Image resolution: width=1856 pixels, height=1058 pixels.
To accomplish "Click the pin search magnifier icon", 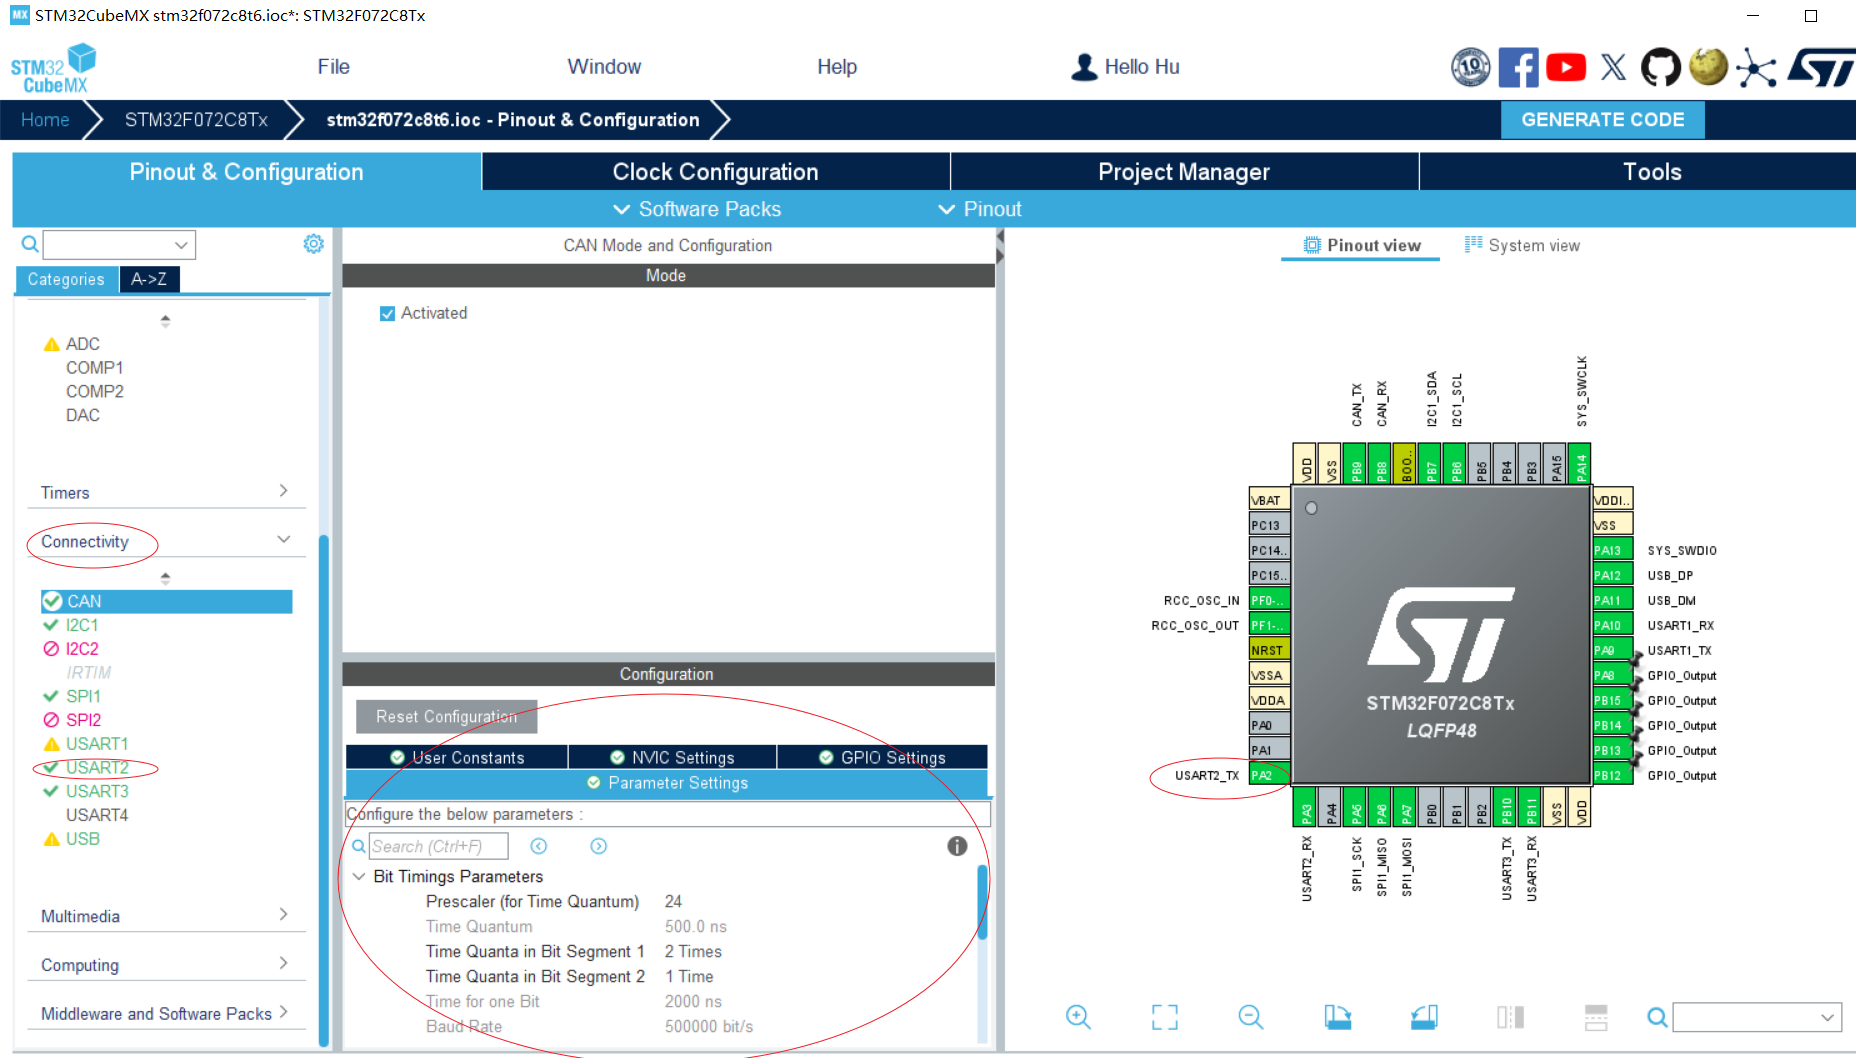I will 1657,1017.
